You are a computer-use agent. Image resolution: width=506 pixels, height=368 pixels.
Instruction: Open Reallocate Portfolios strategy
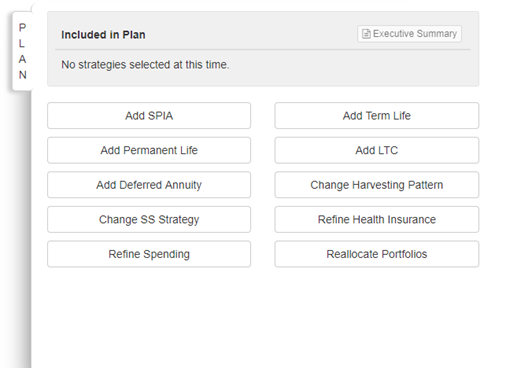coord(377,254)
